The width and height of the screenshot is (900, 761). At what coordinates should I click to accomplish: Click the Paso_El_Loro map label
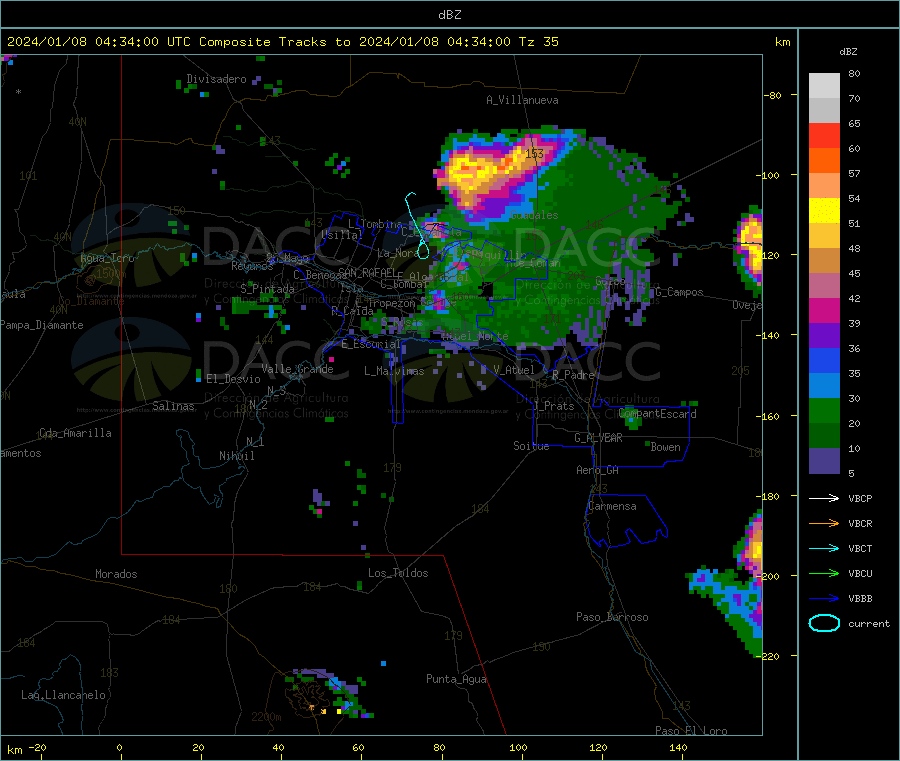pyautogui.click(x=691, y=731)
